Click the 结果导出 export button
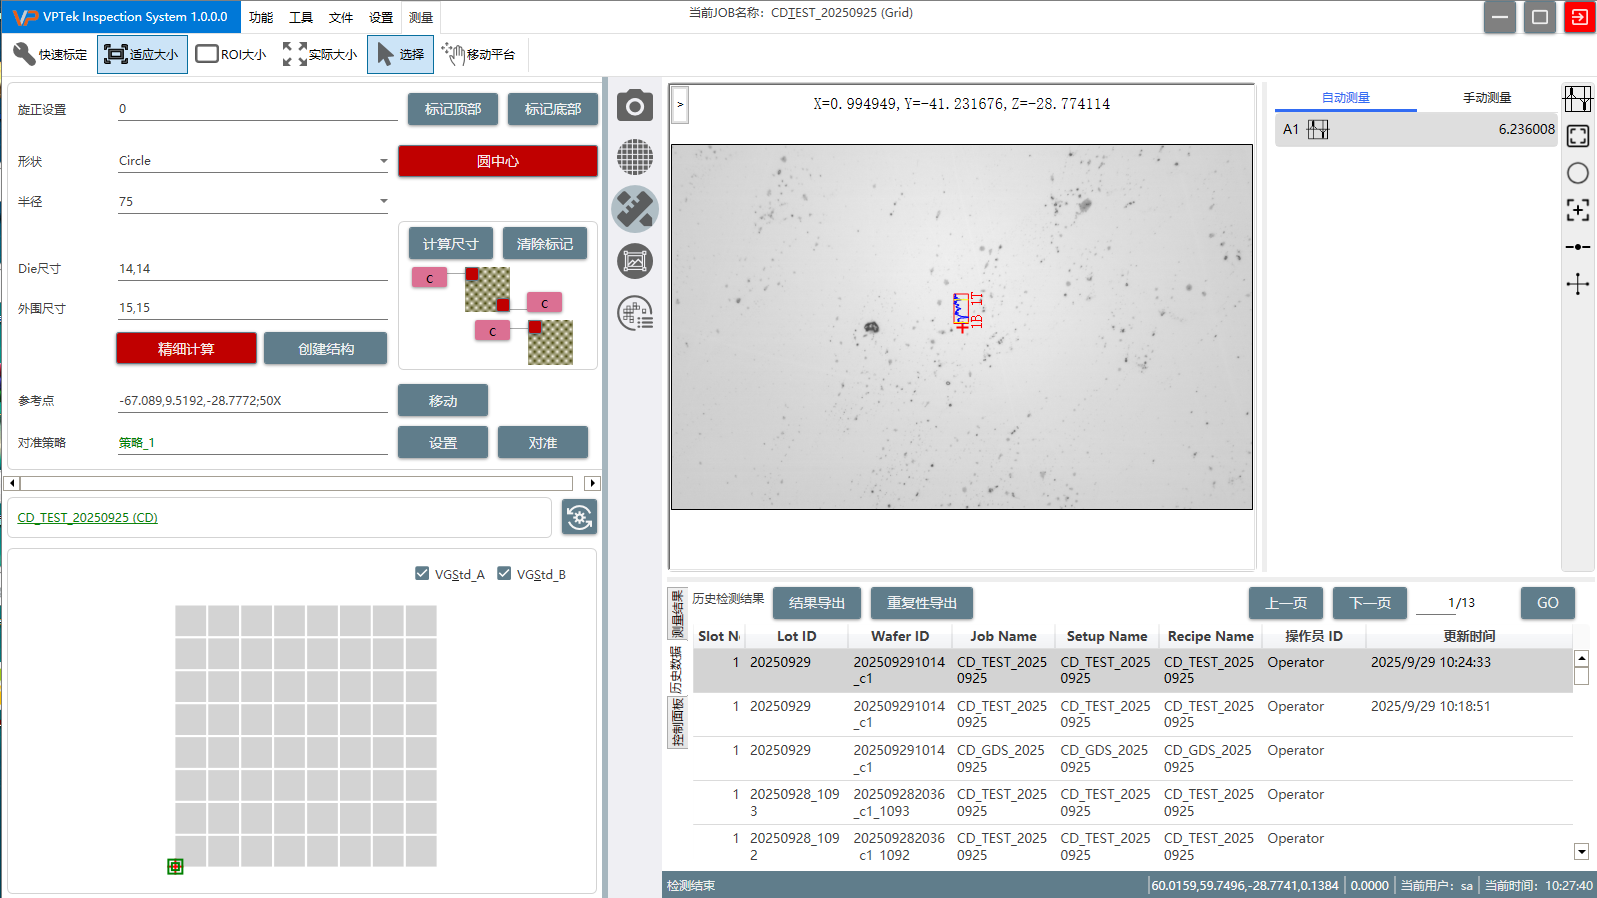Viewport: 1597px width, 898px height. pyautogui.click(x=816, y=603)
